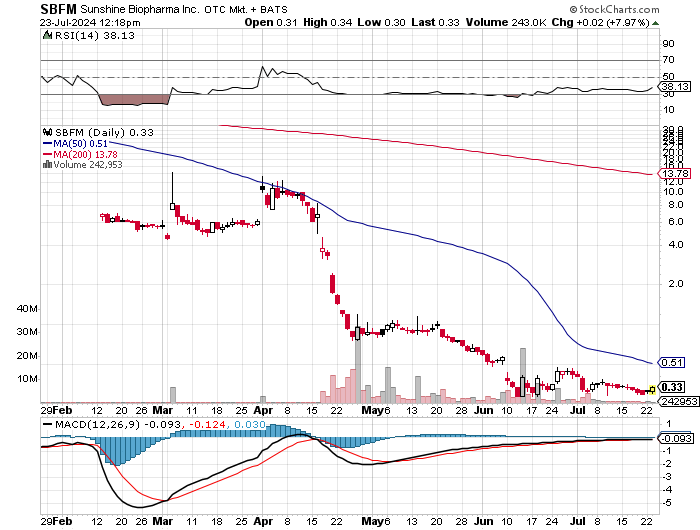Click the 2.0 price axis label
Image resolution: width=700 pixels, height=530 pixels.
[675, 284]
